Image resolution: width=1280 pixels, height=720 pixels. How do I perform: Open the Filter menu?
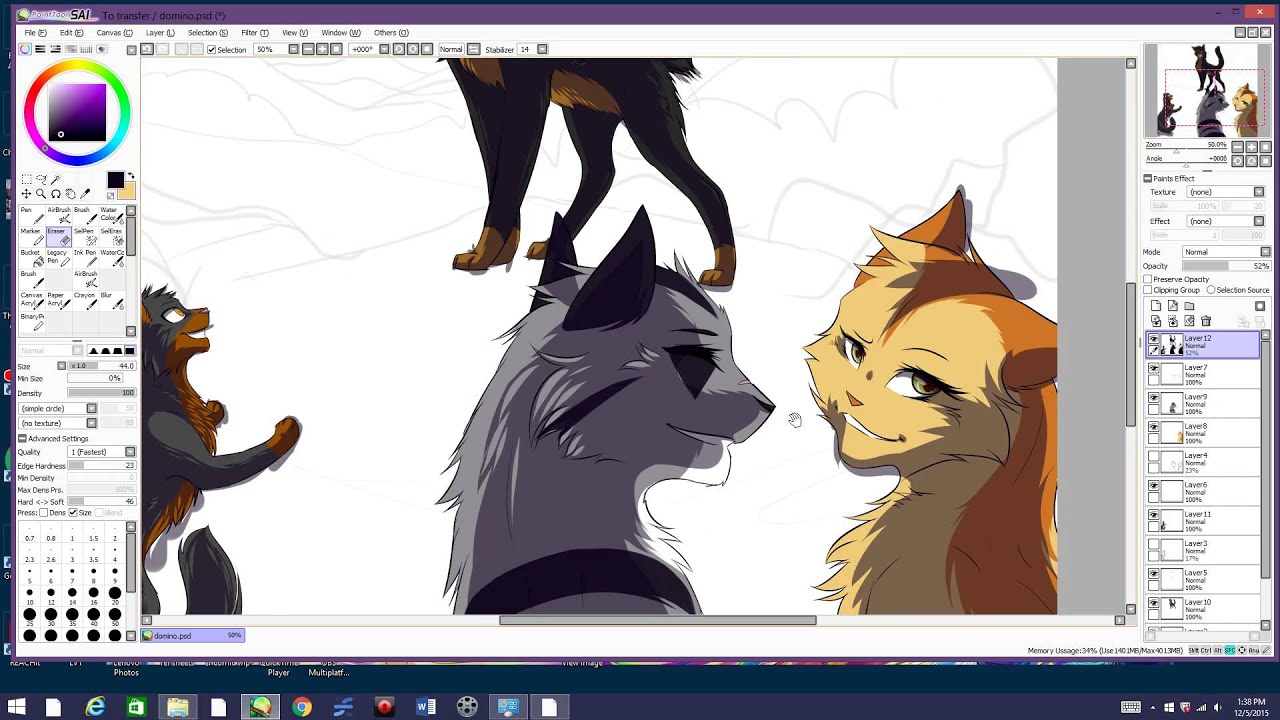point(254,33)
